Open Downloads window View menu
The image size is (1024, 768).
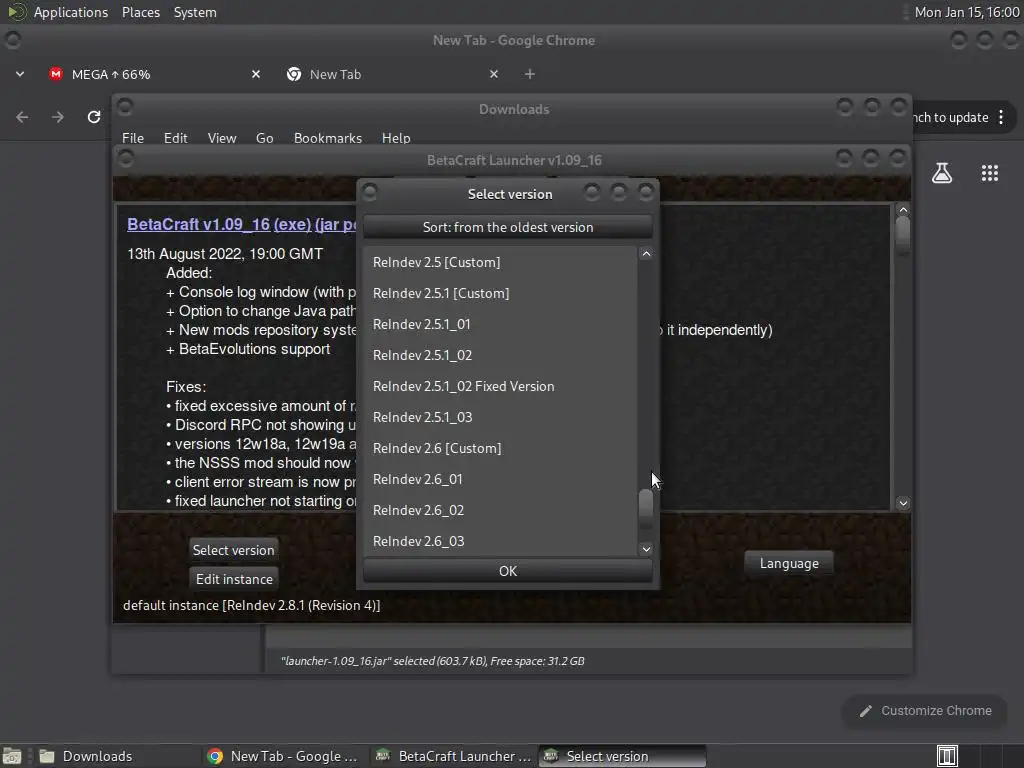222,138
